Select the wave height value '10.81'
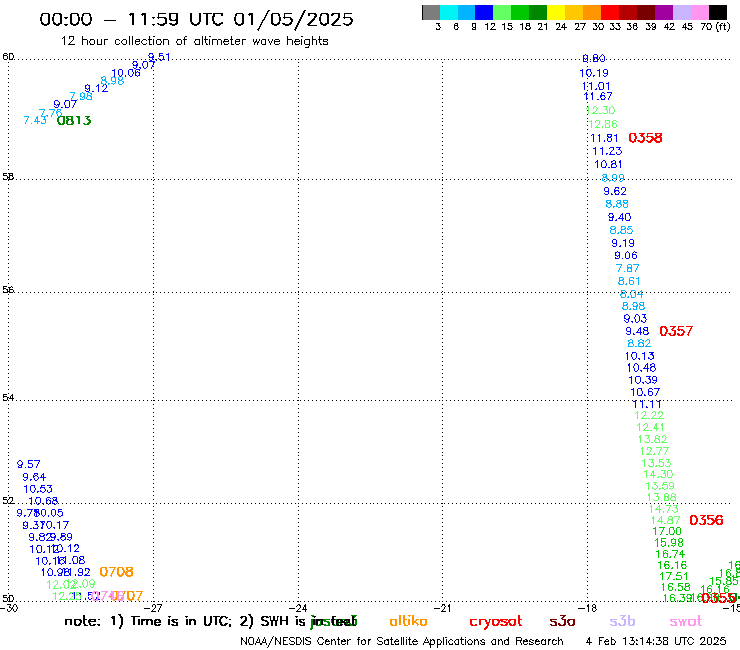The height and width of the screenshot is (650, 740). click(608, 164)
